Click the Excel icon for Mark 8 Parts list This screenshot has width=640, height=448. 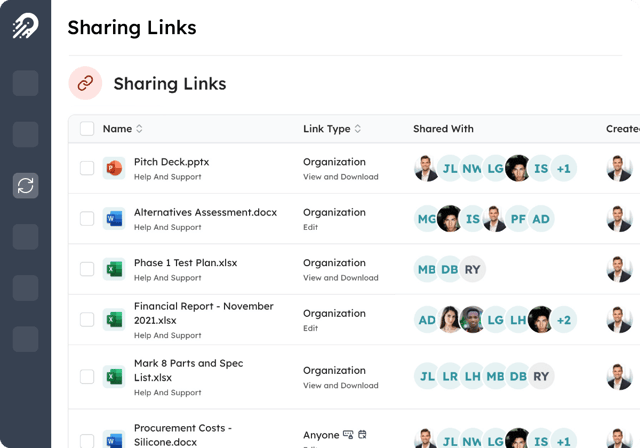tap(113, 377)
